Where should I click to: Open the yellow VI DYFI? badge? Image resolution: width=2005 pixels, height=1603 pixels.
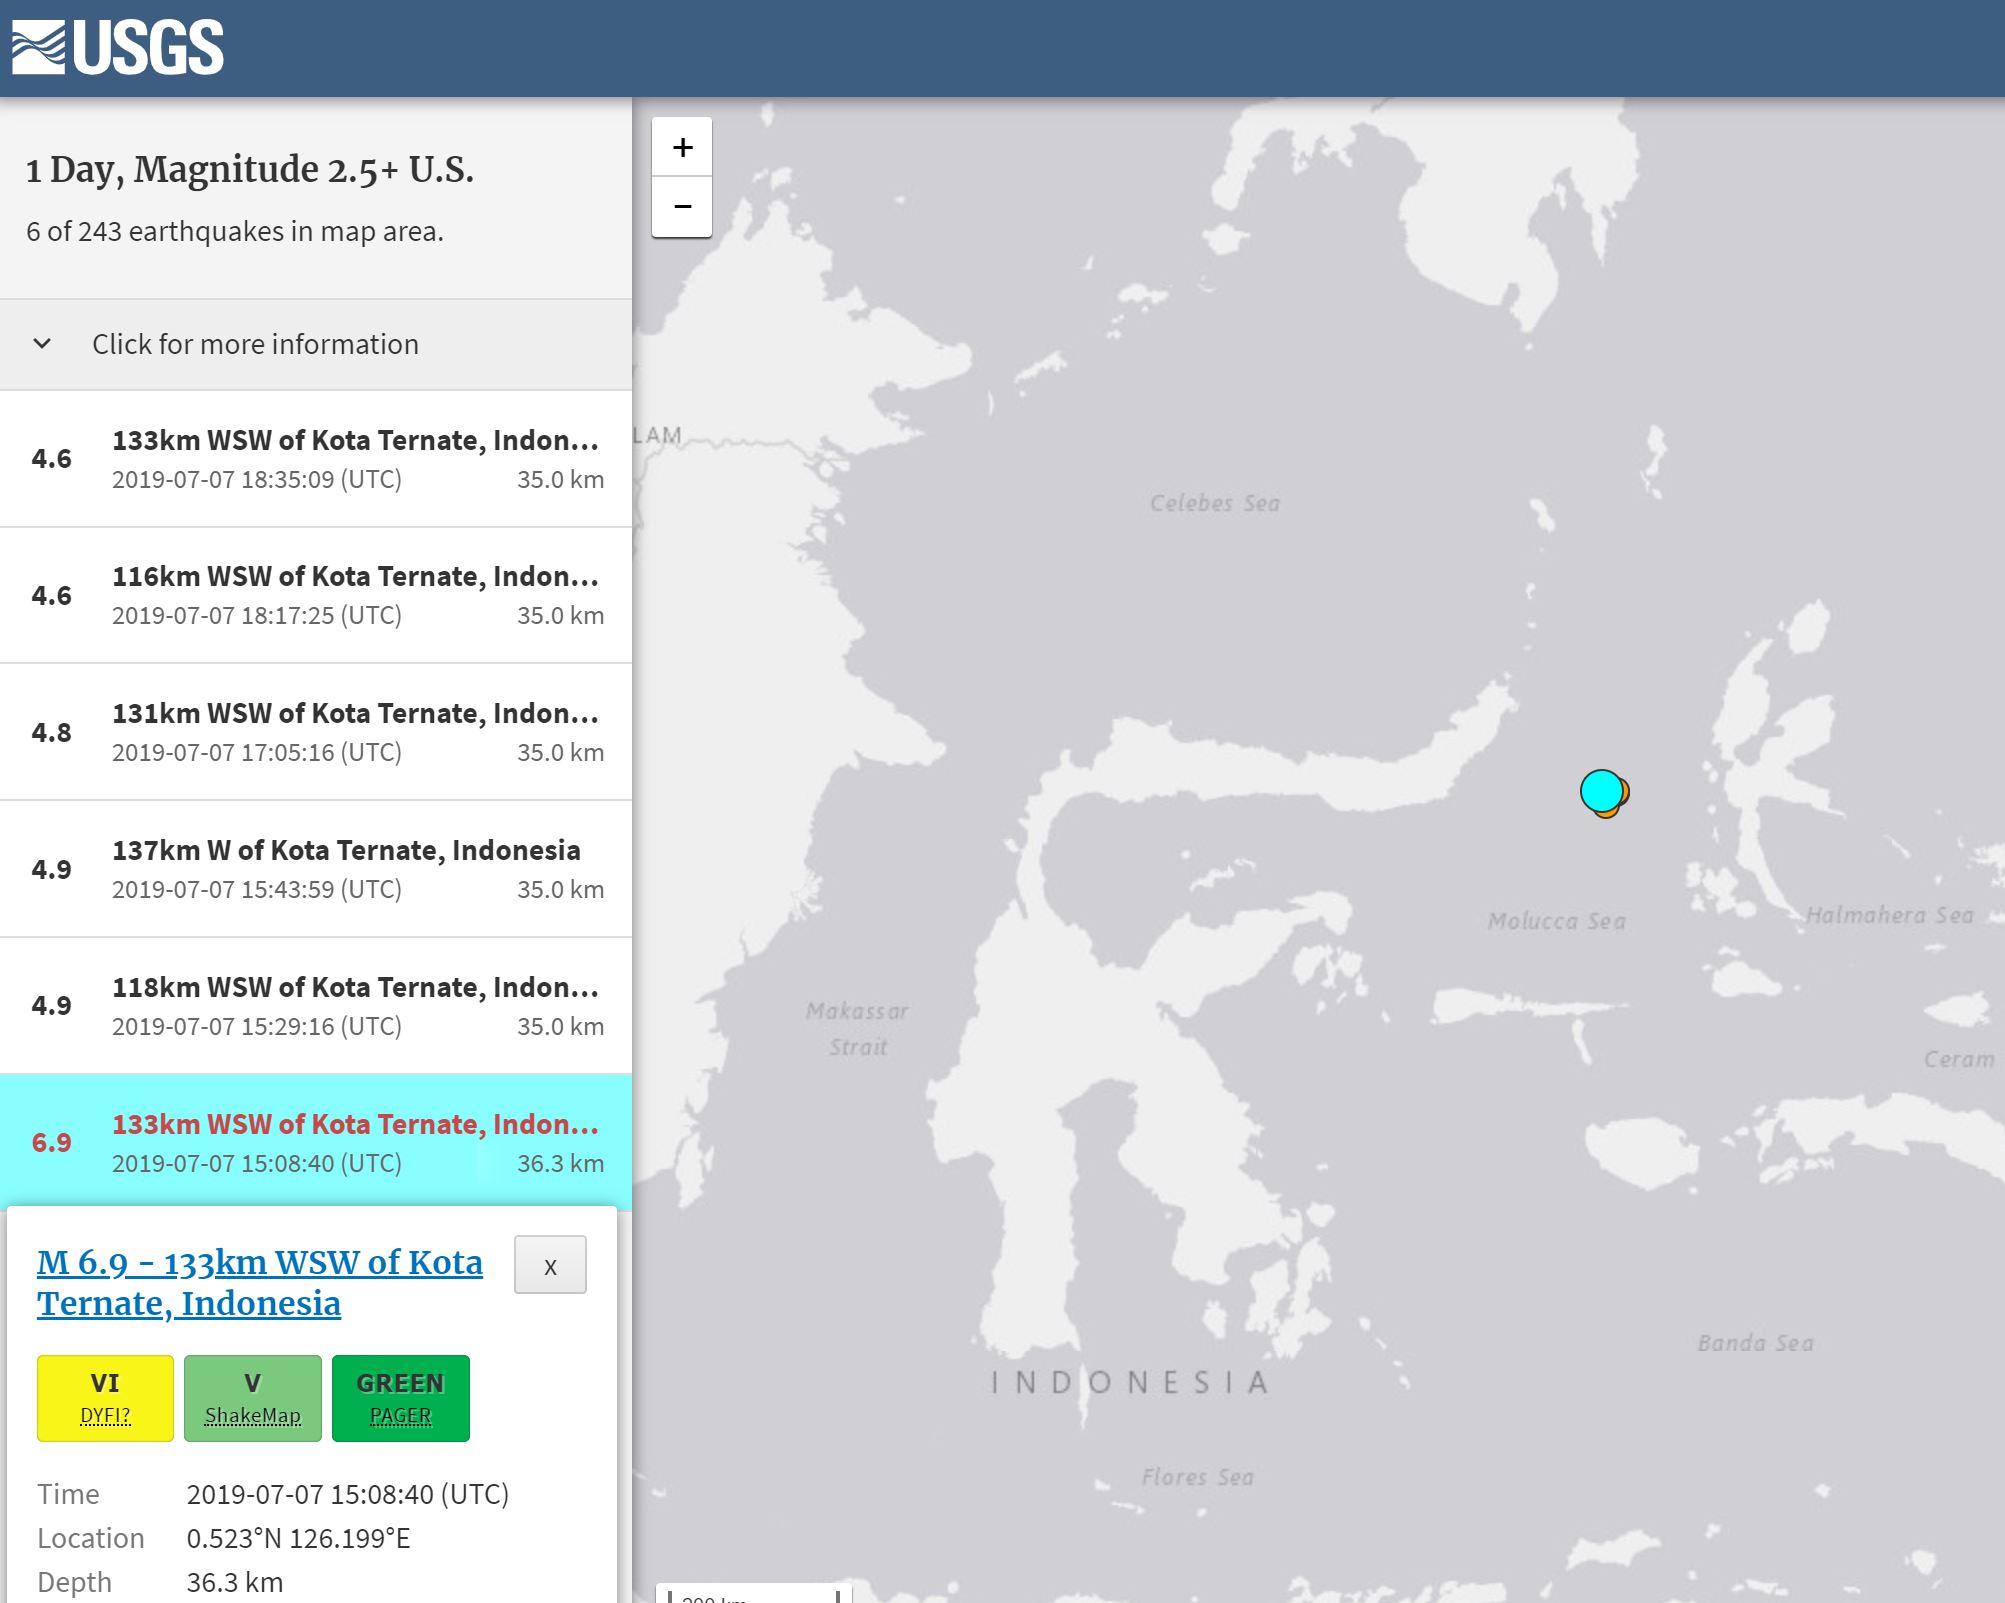pyautogui.click(x=105, y=1397)
